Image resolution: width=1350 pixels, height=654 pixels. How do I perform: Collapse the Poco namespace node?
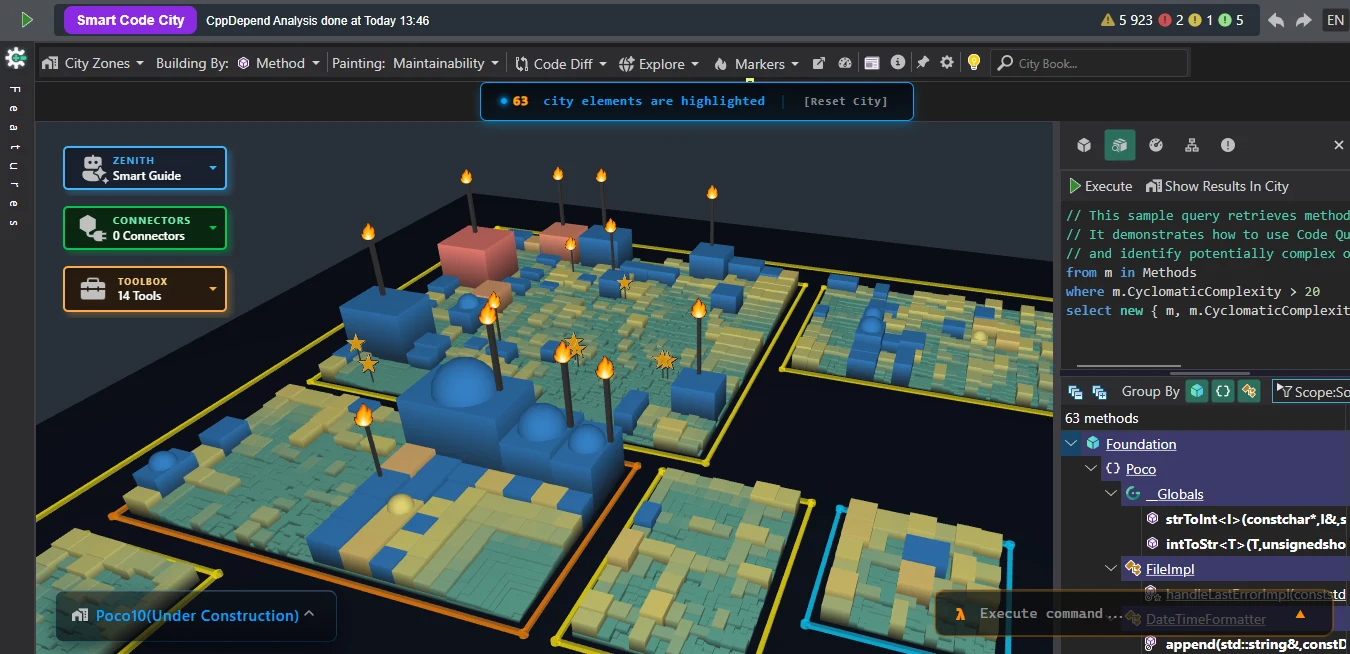coord(1091,468)
